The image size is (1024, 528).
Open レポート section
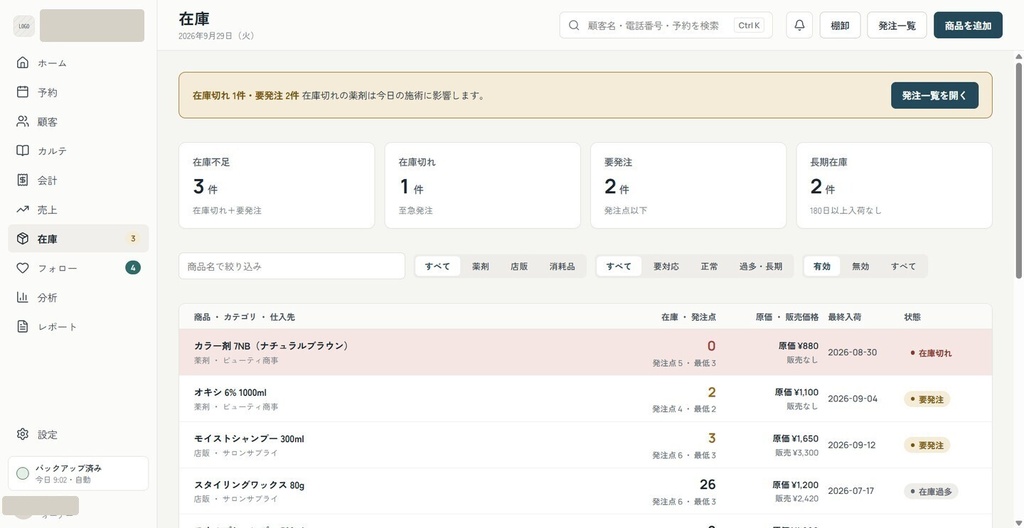click(78, 326)
